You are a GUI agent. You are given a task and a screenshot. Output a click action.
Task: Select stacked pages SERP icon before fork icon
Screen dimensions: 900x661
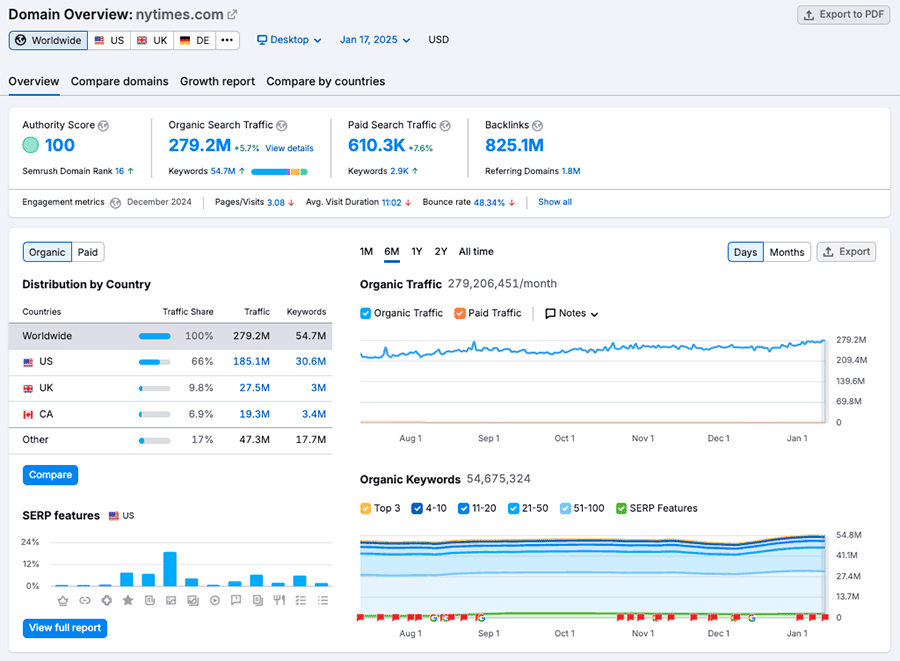[x=258, y=600]
